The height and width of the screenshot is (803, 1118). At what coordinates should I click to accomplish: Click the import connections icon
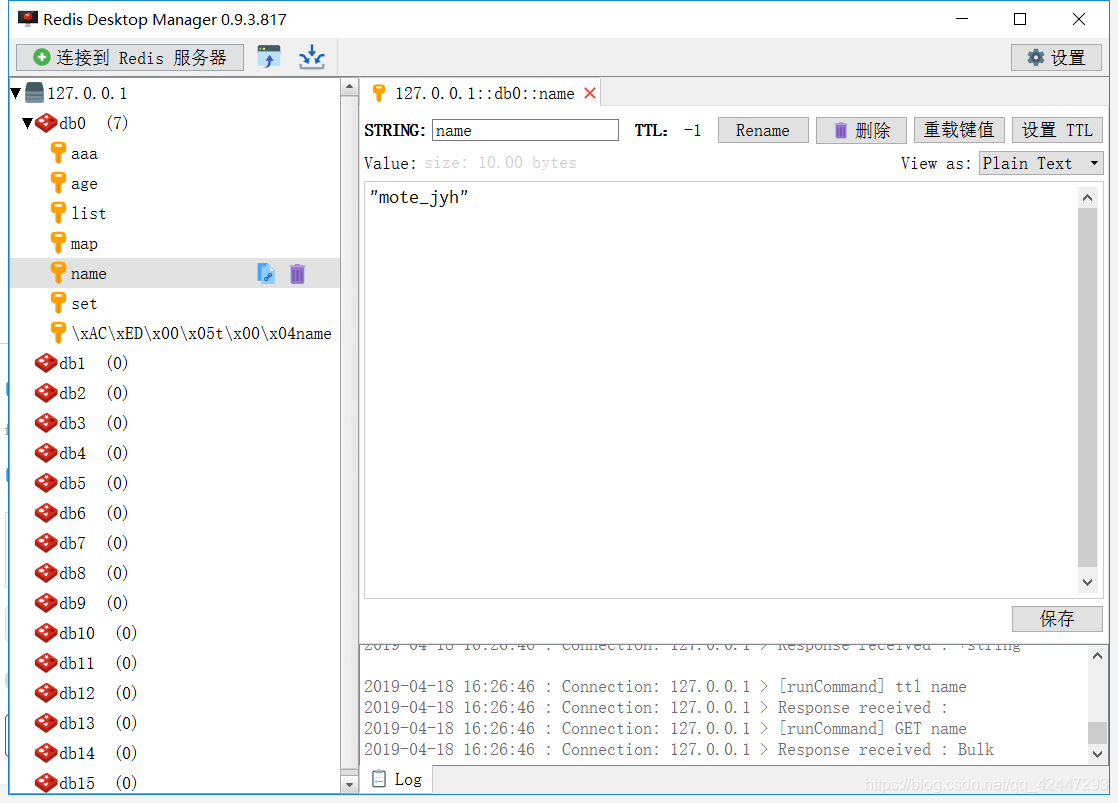pos(269,57)
